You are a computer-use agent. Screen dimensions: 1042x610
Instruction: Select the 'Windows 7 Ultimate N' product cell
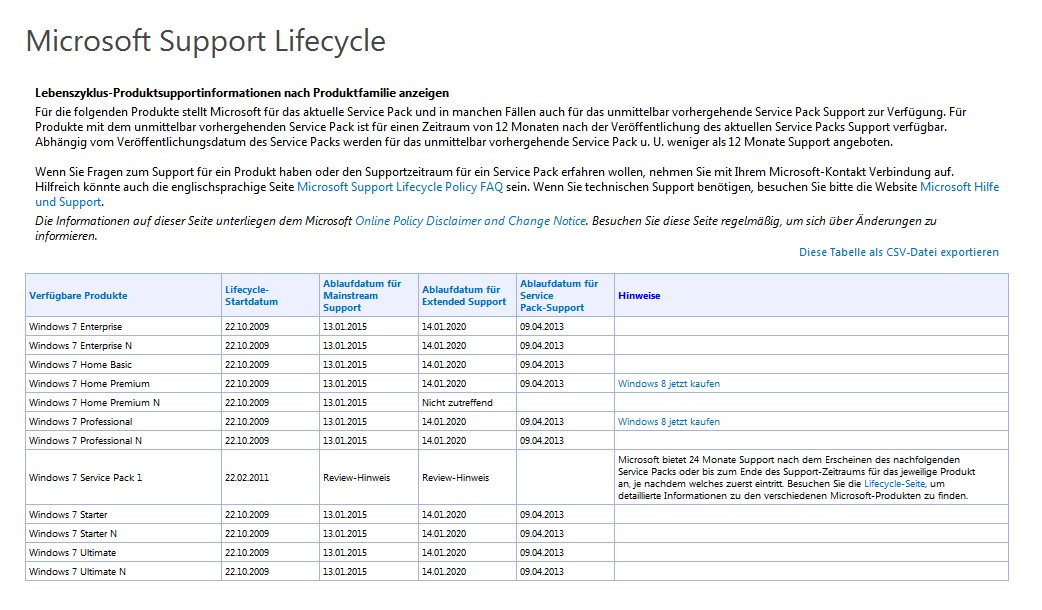(x=124, y=571)
